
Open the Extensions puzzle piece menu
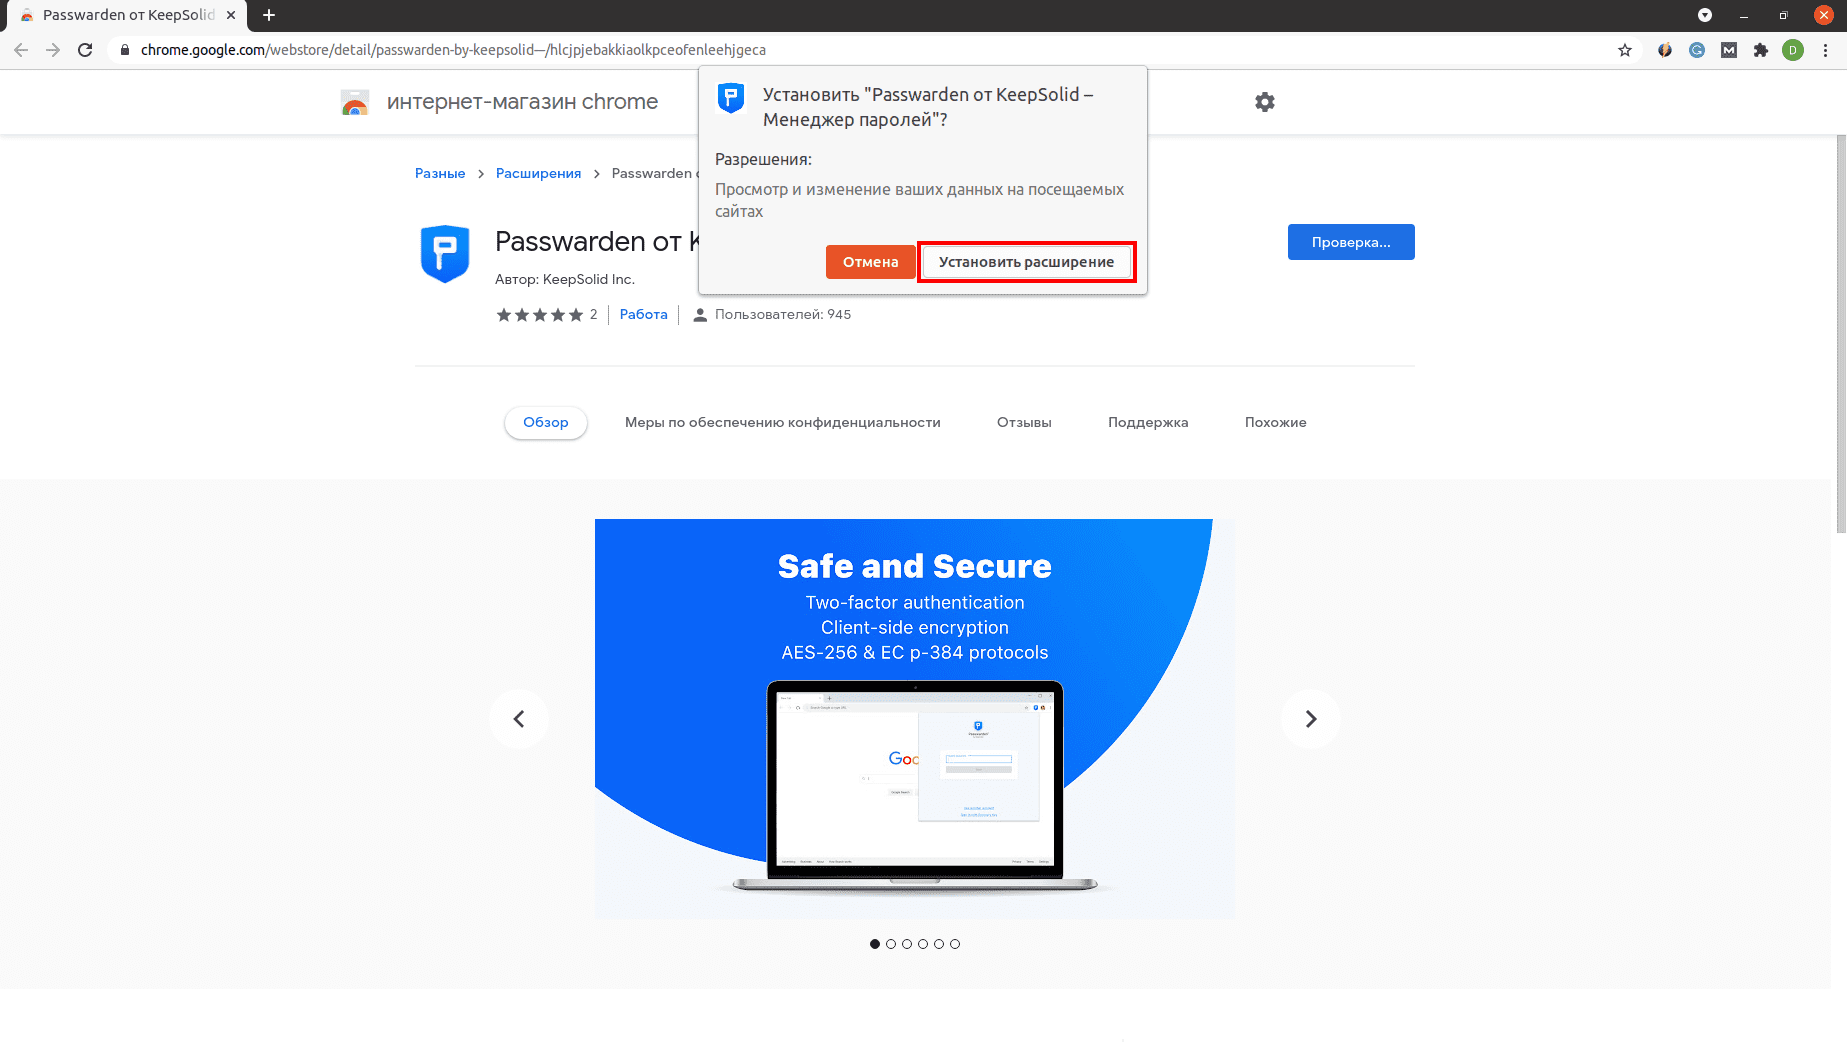pos(1761,50)
